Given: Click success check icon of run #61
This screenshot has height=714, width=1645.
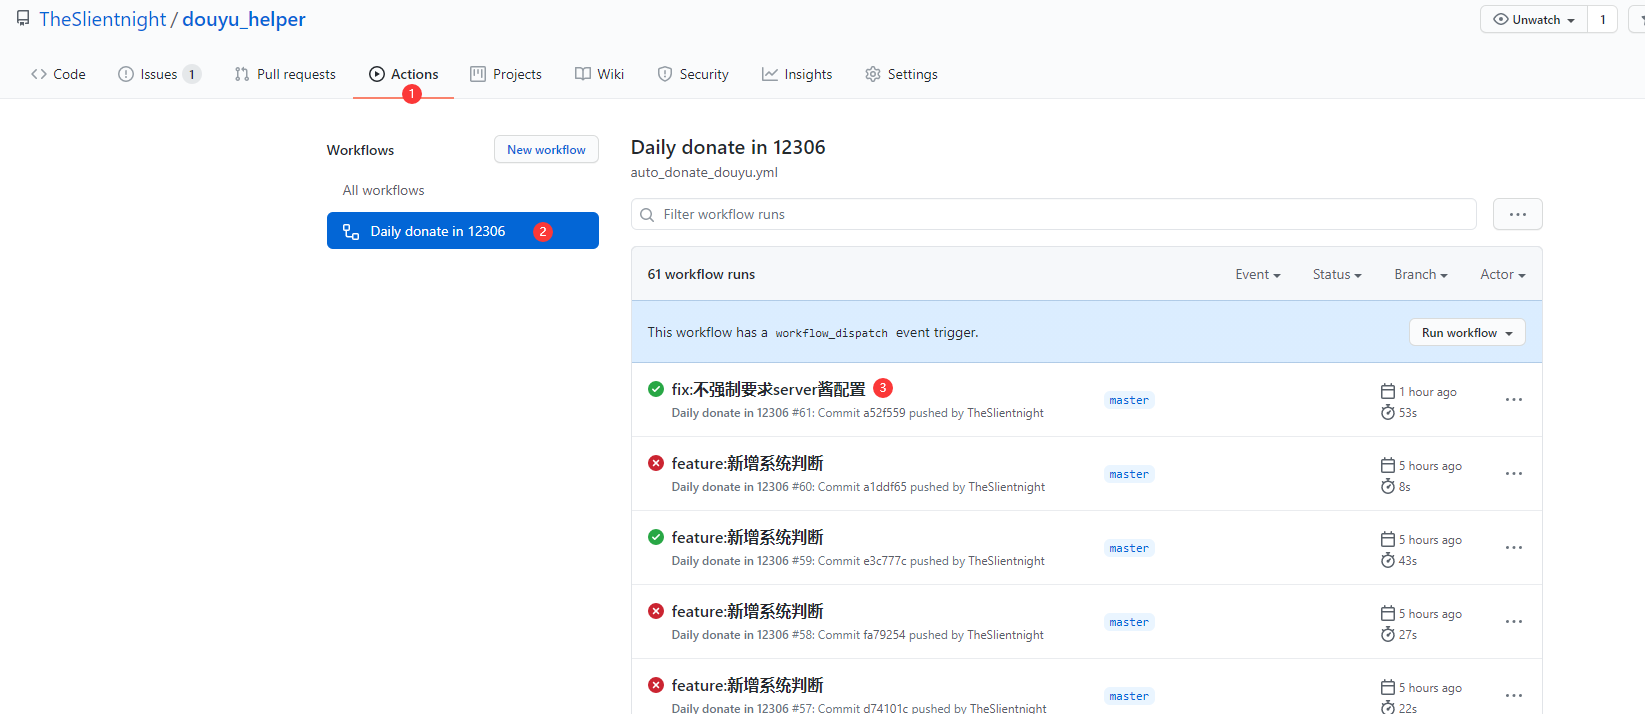Looking at the screenshot, I should click(x=656, y=389).
